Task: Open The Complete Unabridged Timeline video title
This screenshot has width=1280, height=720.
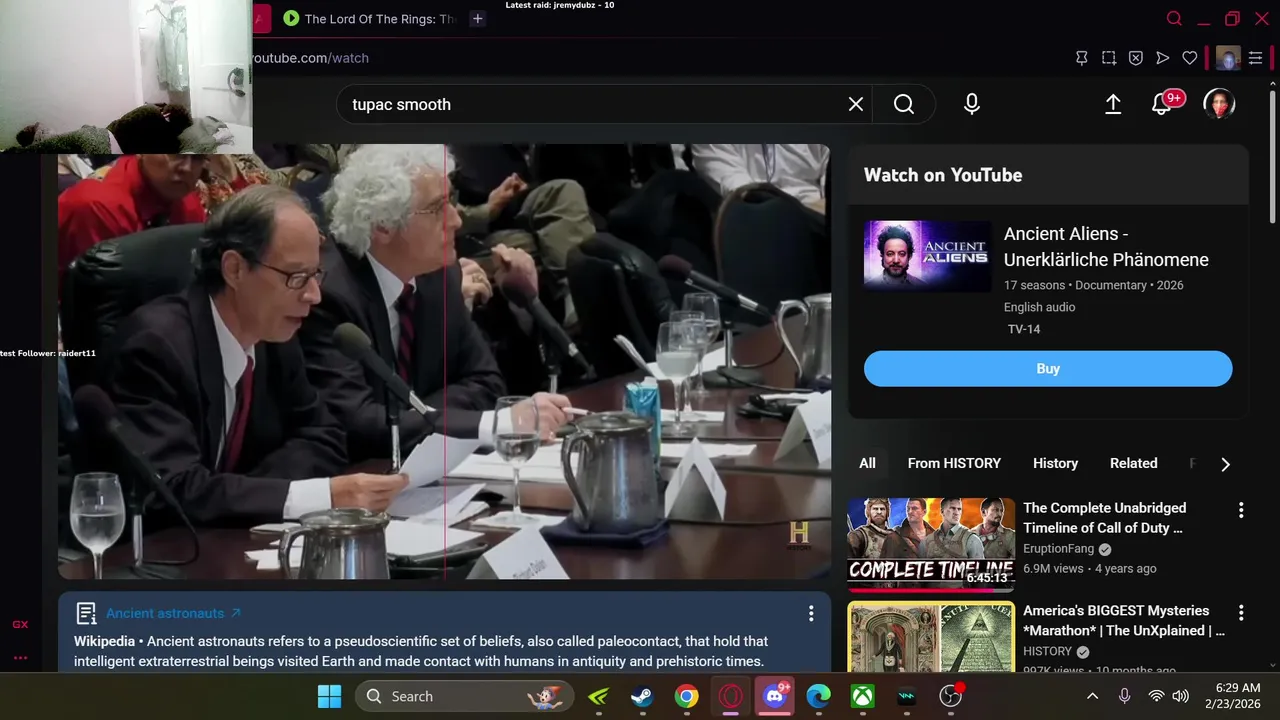Action: pos(1104,518)
